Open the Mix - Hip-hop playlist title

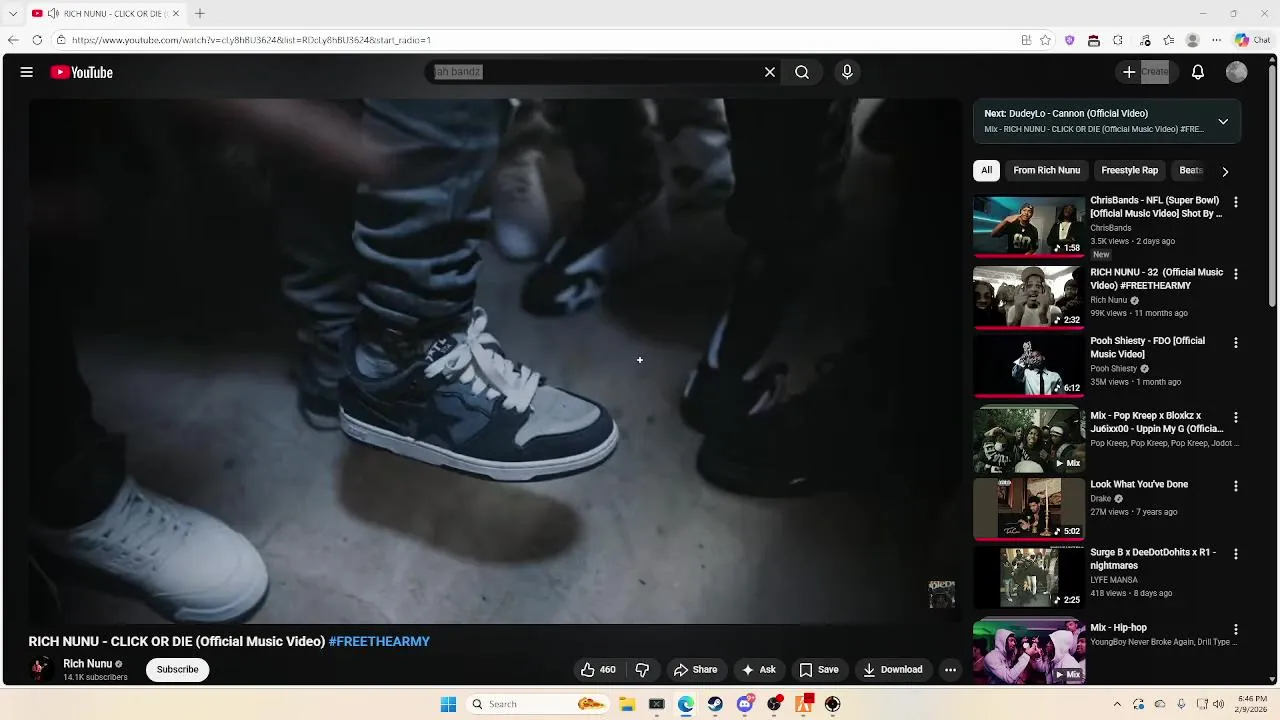[1118, 628]
